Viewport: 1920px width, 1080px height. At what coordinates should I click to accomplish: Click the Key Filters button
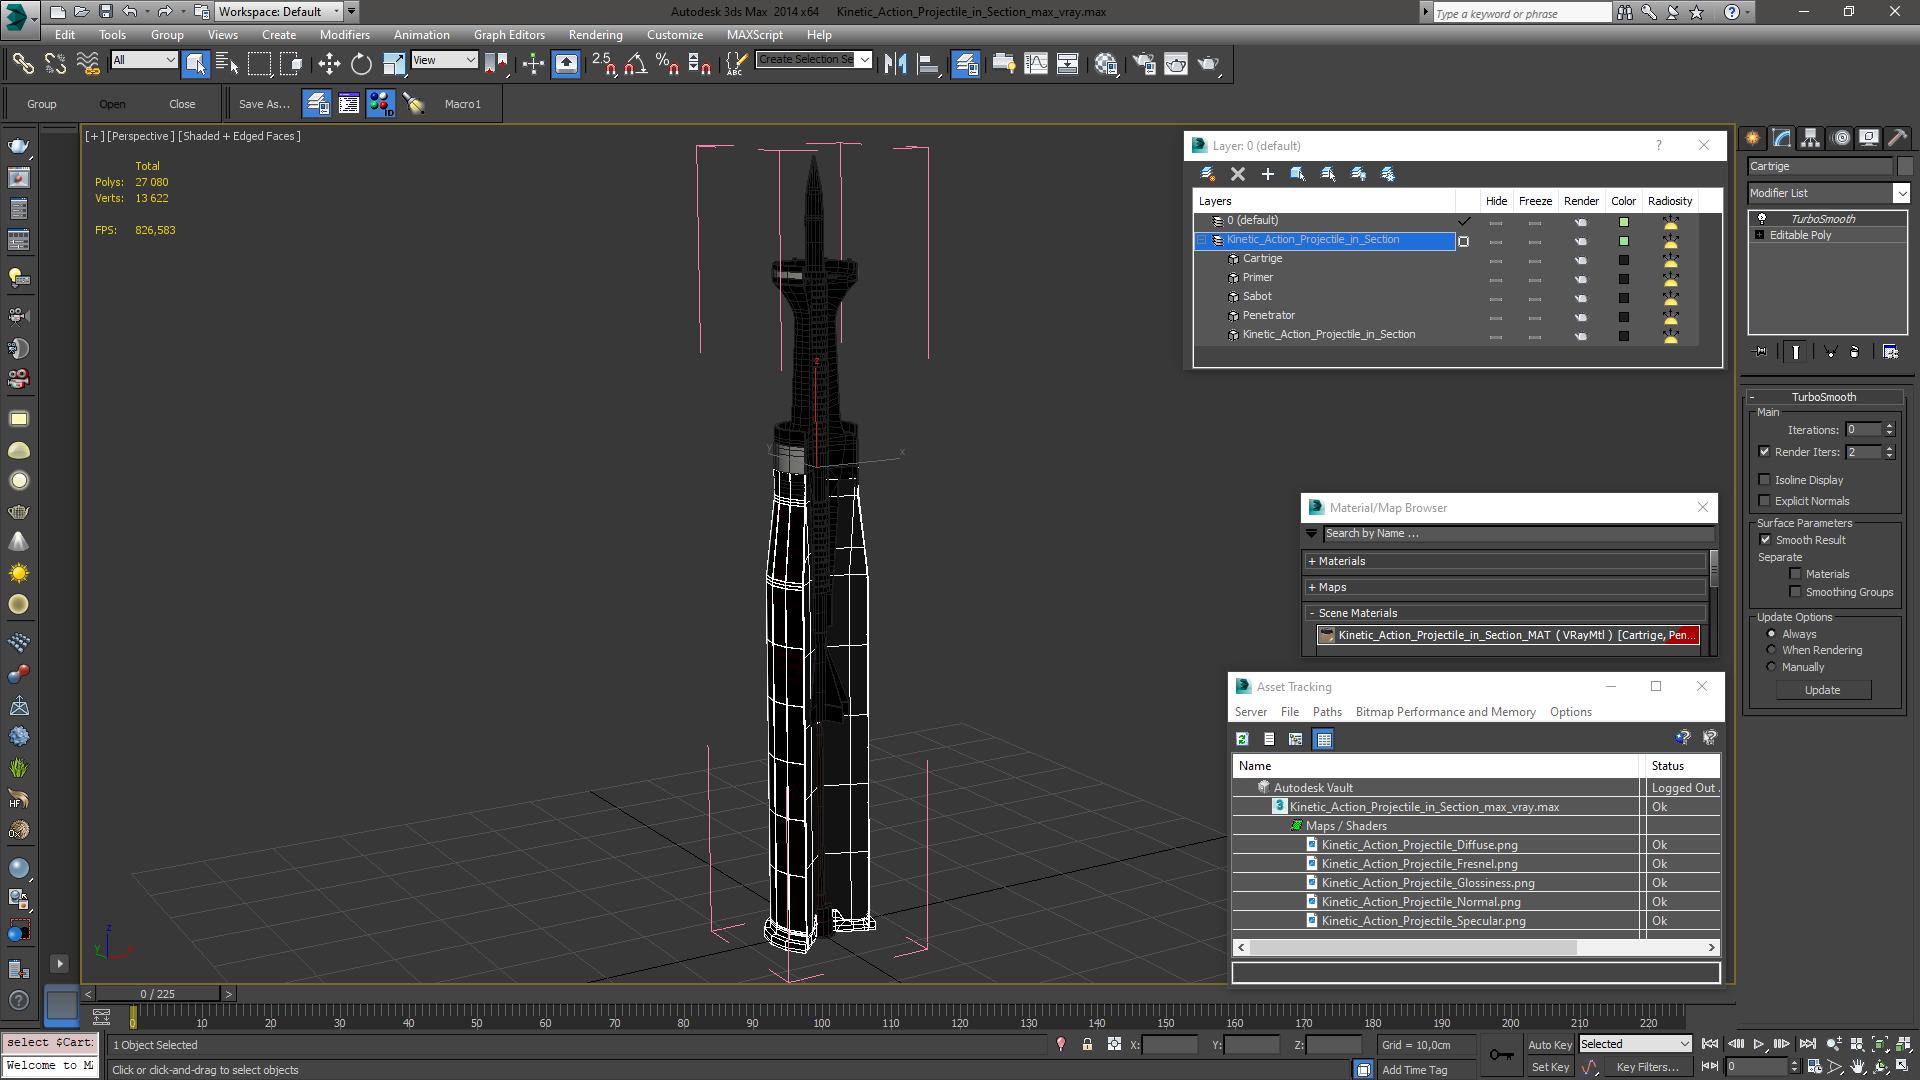(x=1647, y=1067)
